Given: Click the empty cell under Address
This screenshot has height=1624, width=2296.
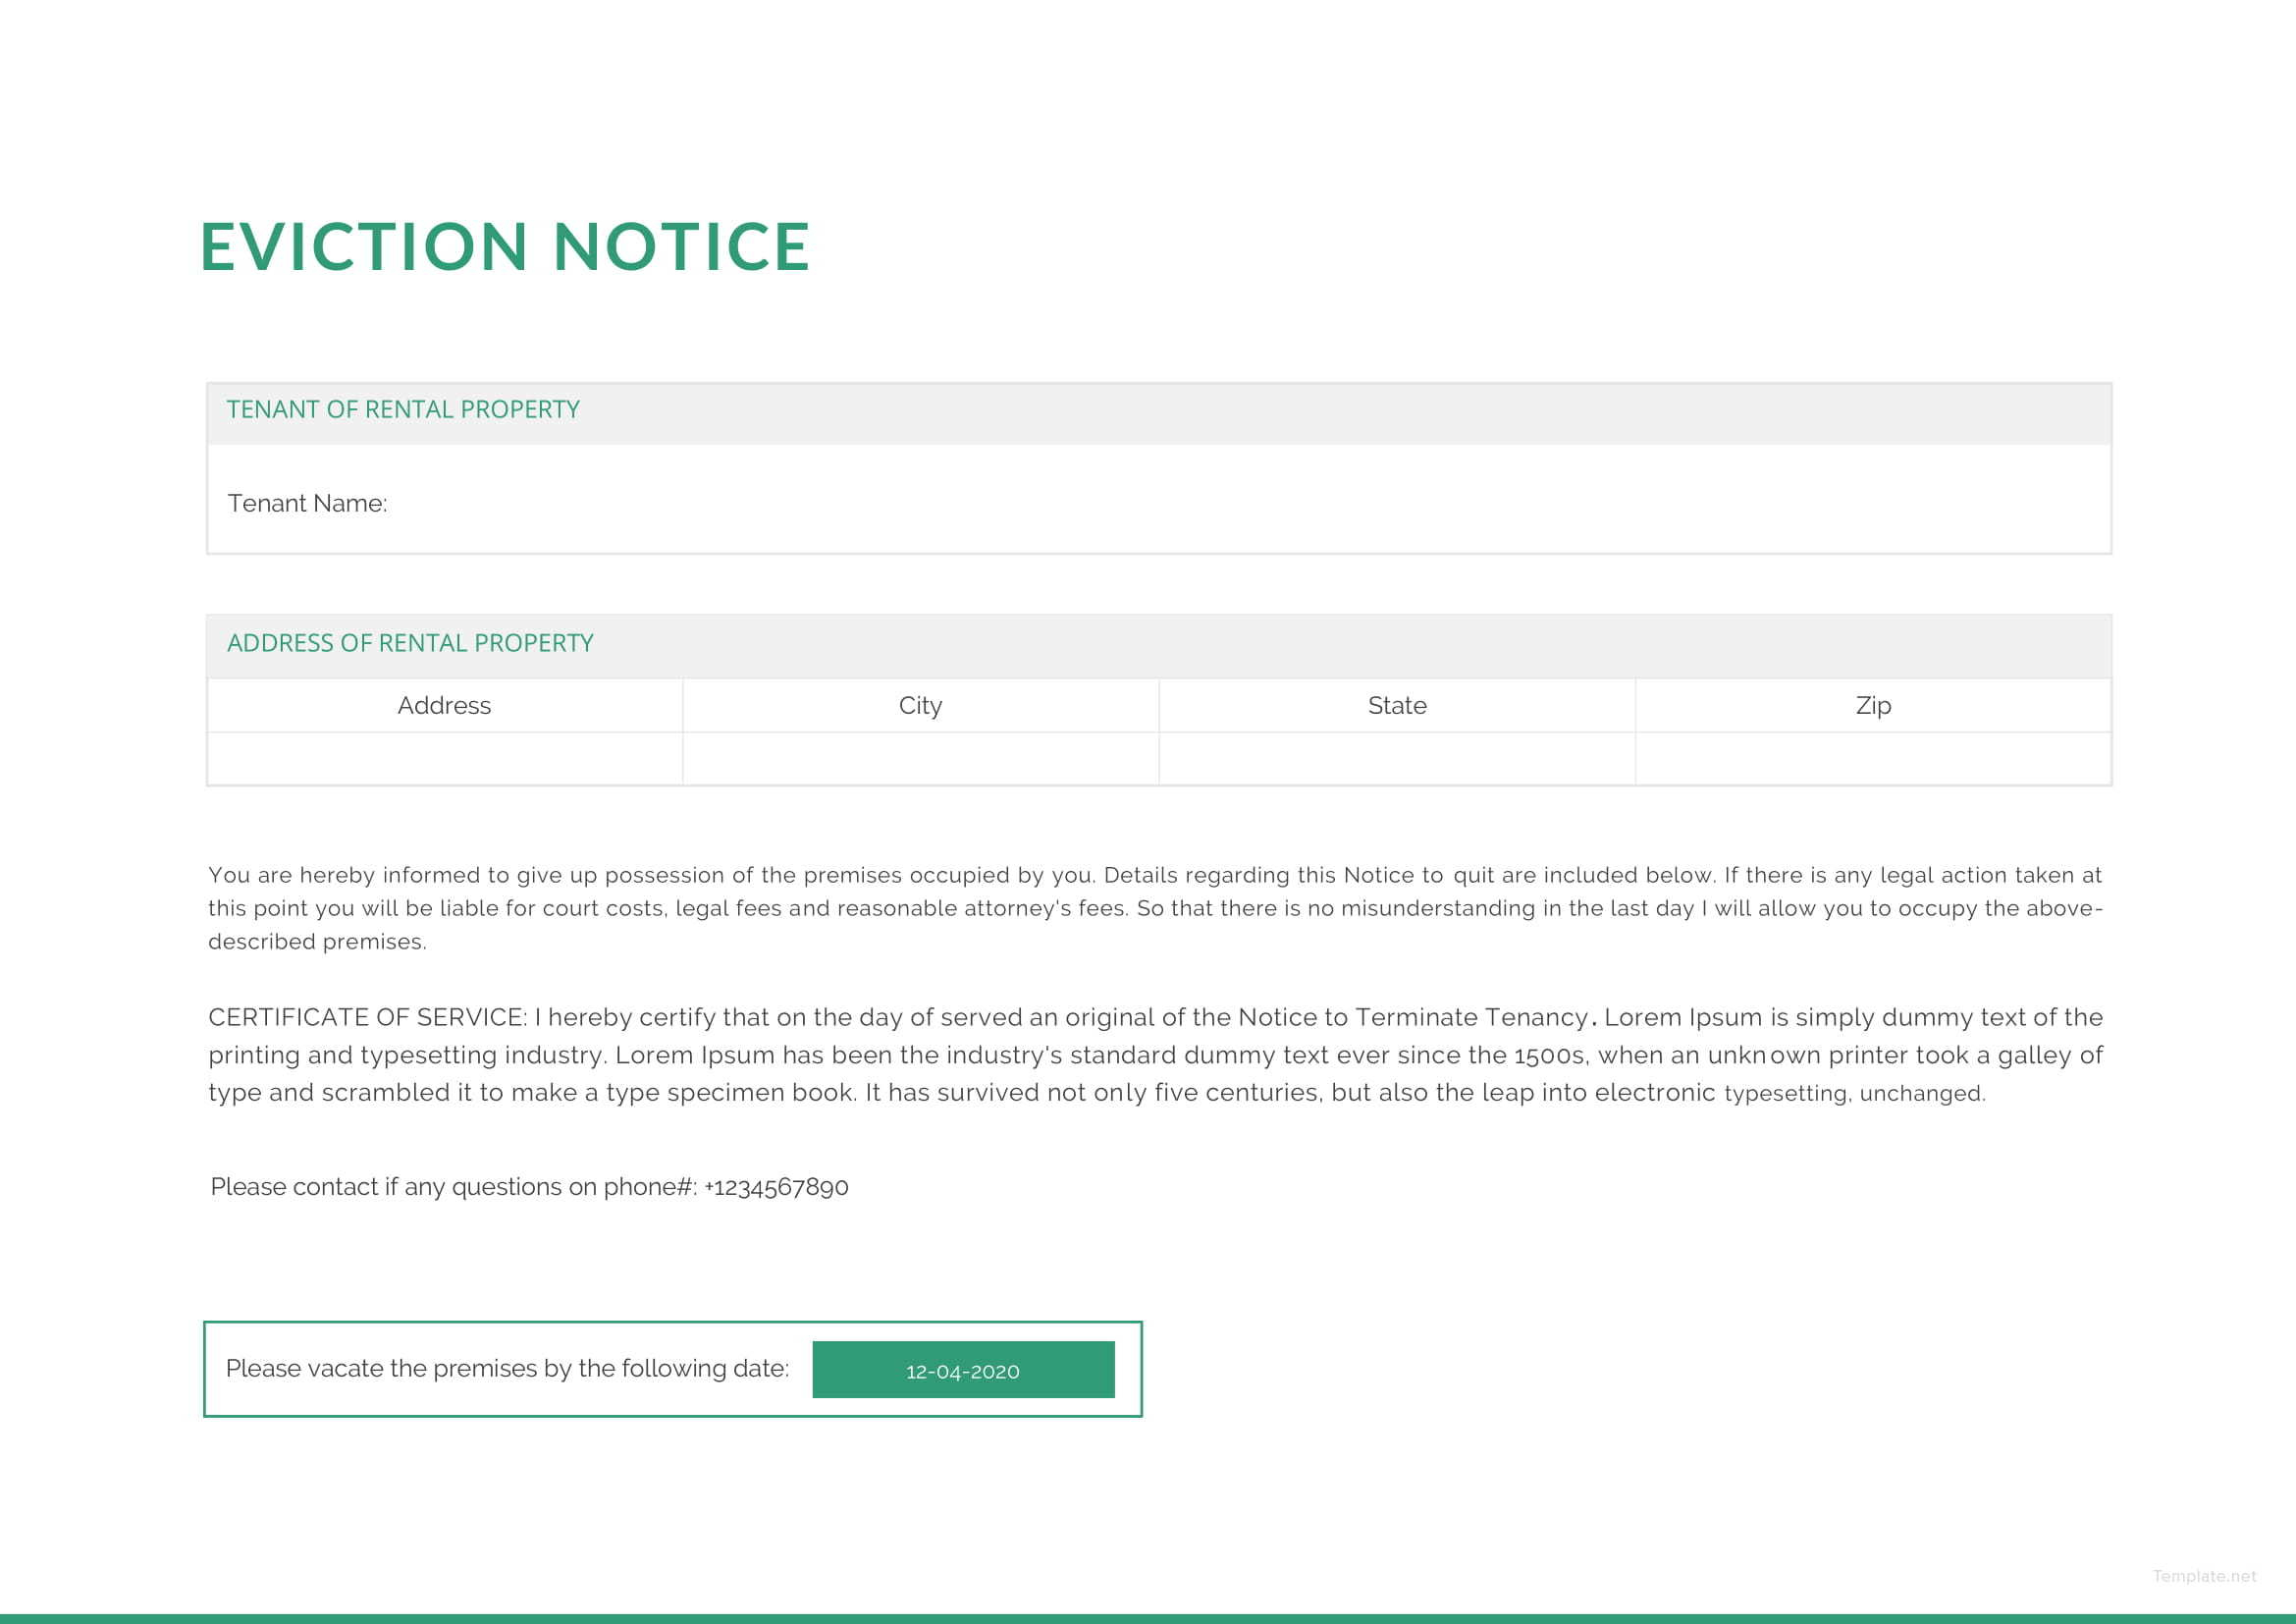Looking at the screenshot, I should [444, 759].
